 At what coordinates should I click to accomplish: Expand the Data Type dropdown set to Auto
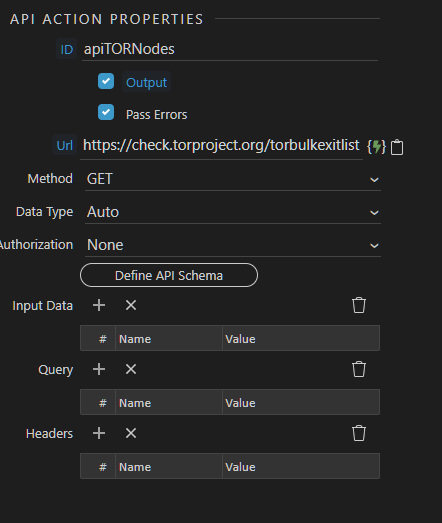point(233,212)
